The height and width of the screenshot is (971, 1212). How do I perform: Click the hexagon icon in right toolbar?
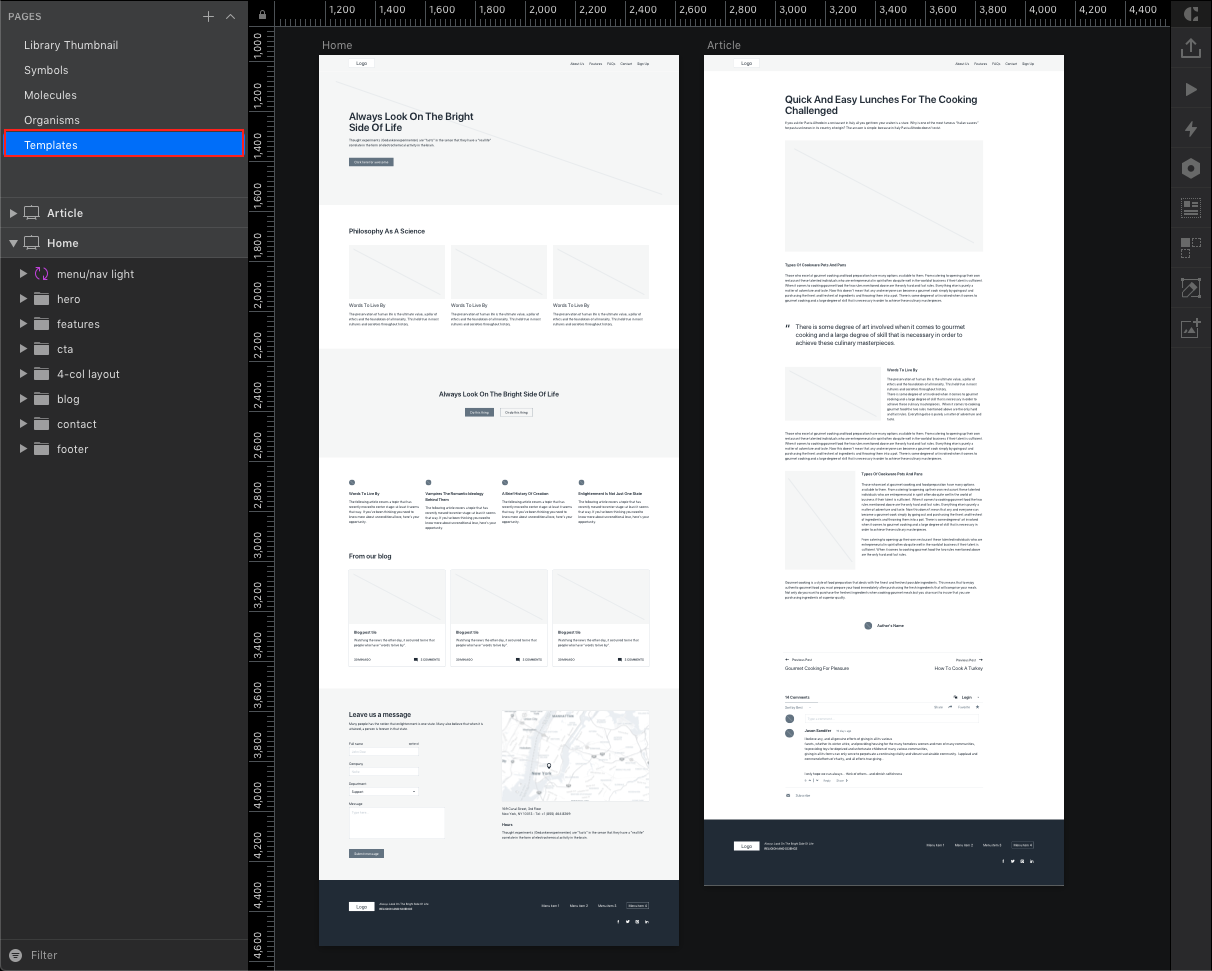tap(1191, 168)
